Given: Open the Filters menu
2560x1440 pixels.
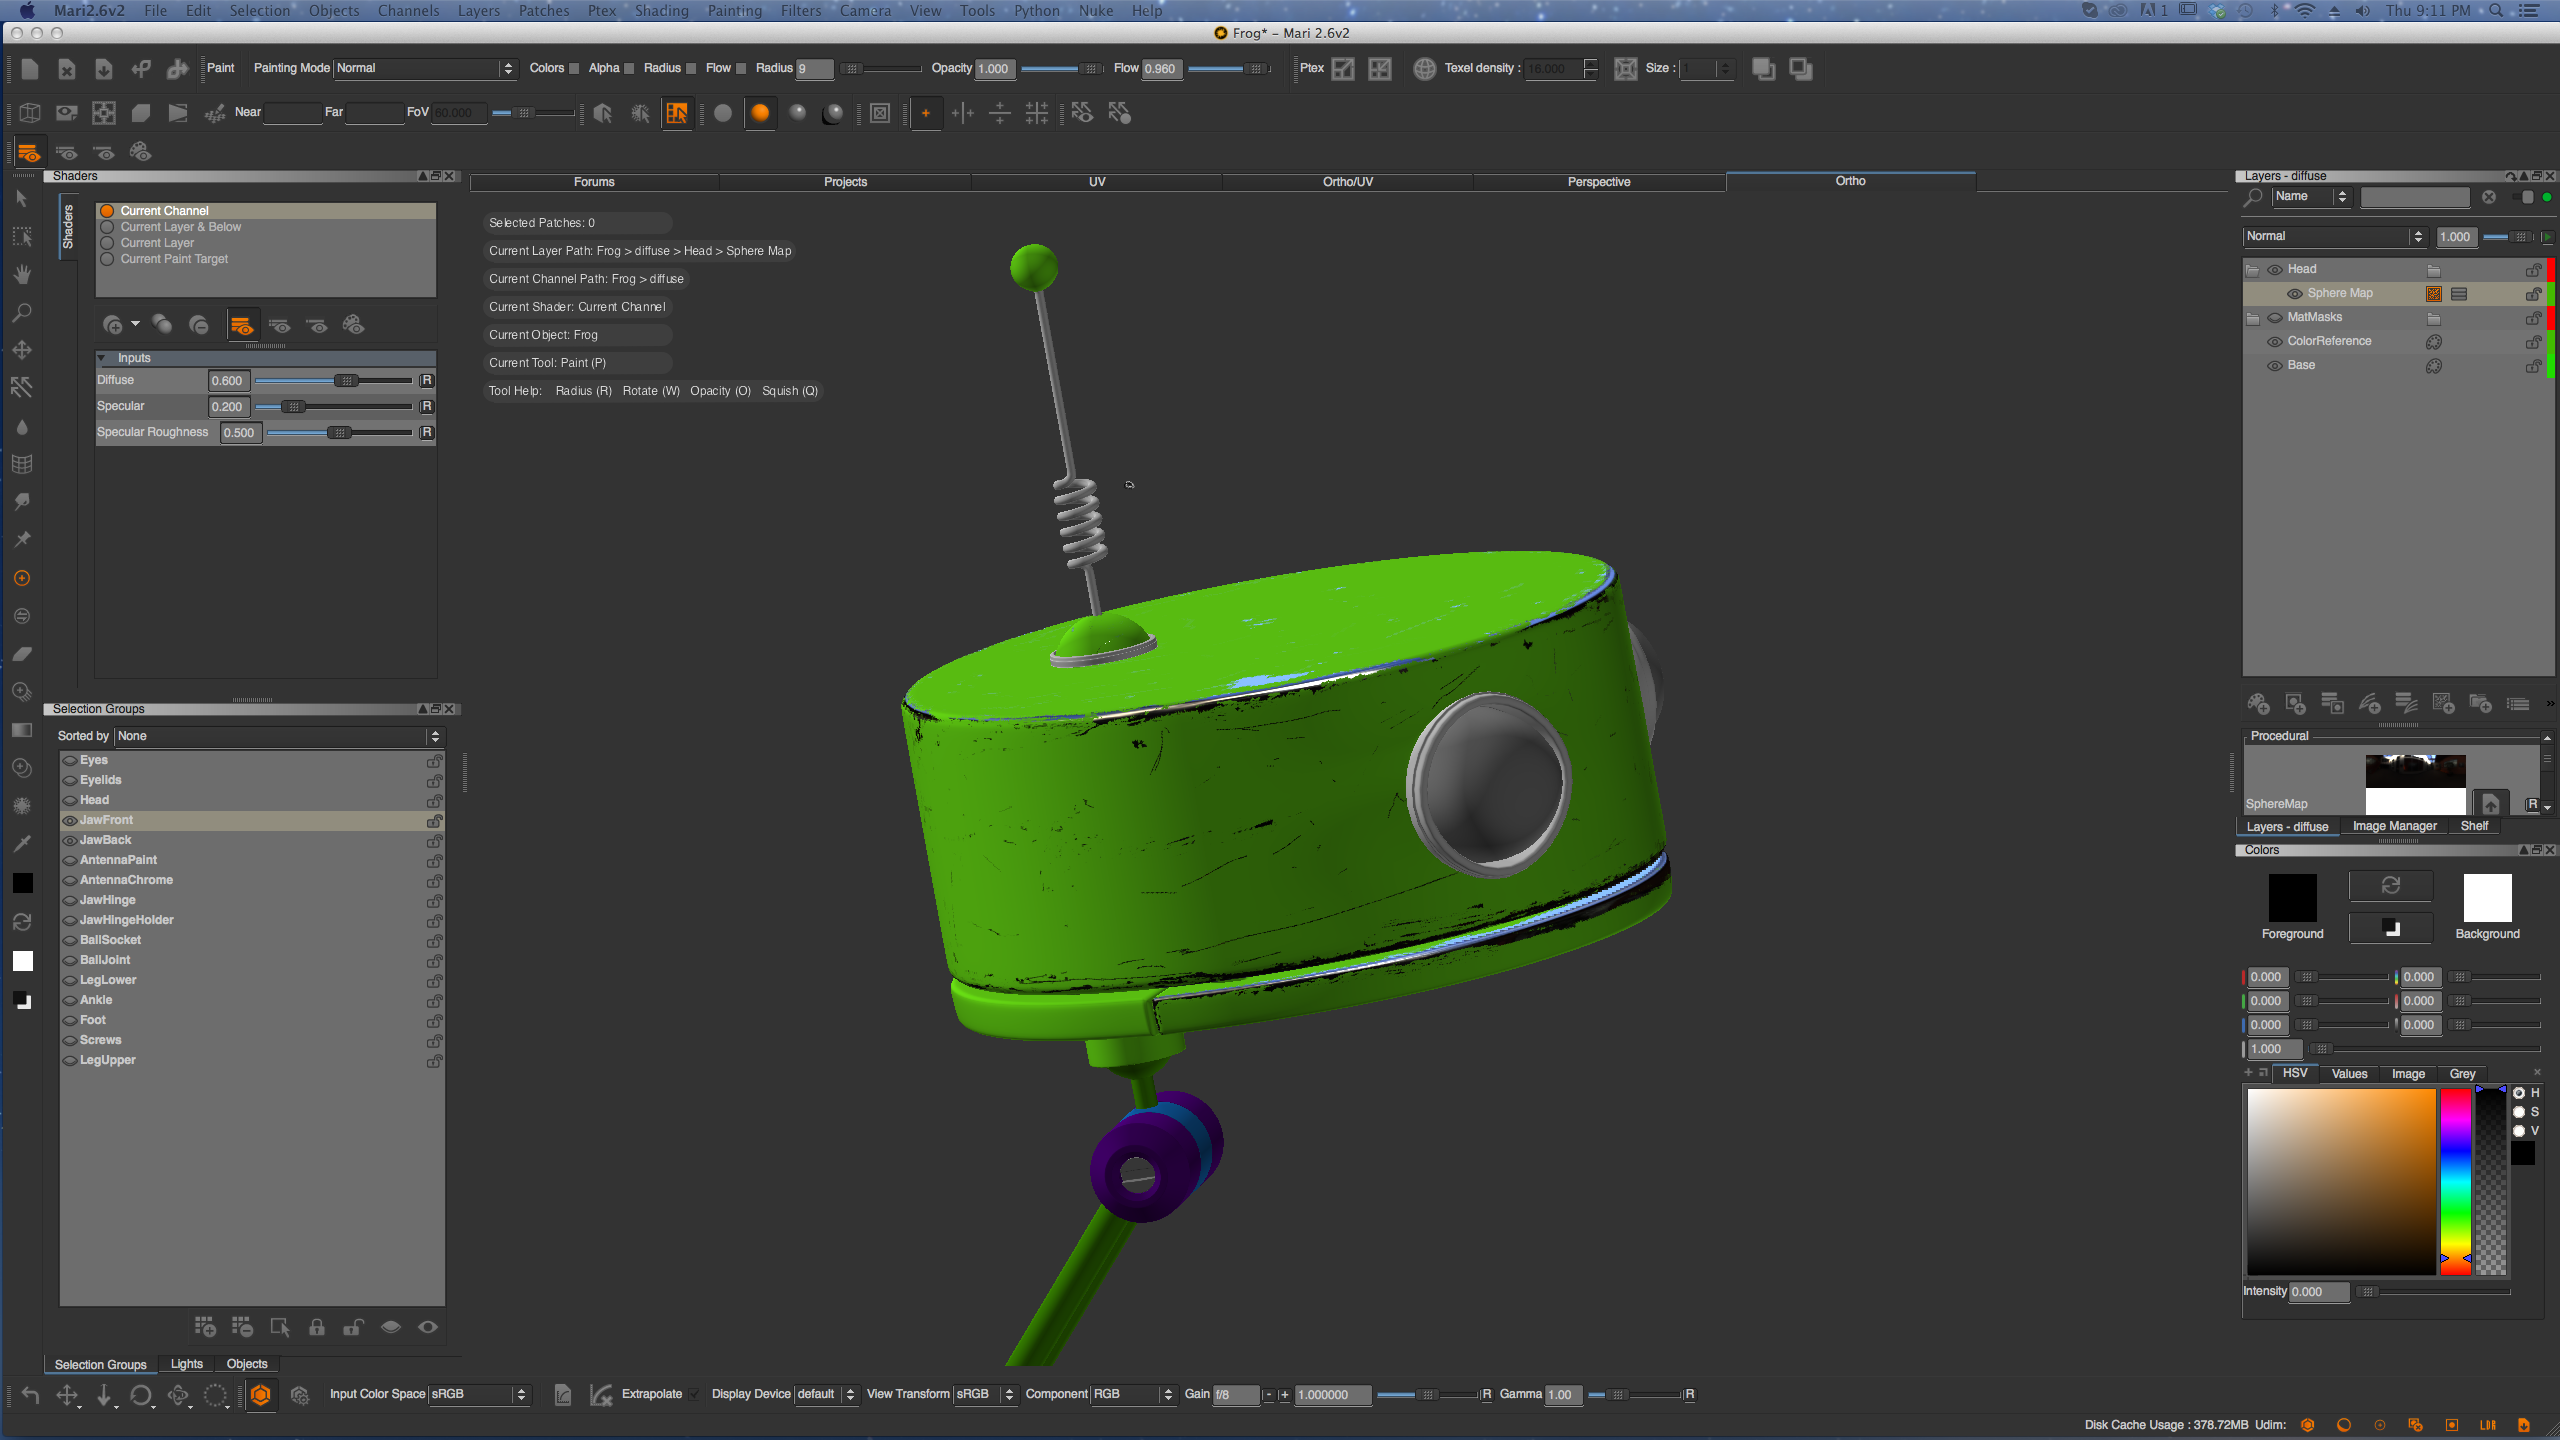Looking at the screenshot, I should click(800, 11).
